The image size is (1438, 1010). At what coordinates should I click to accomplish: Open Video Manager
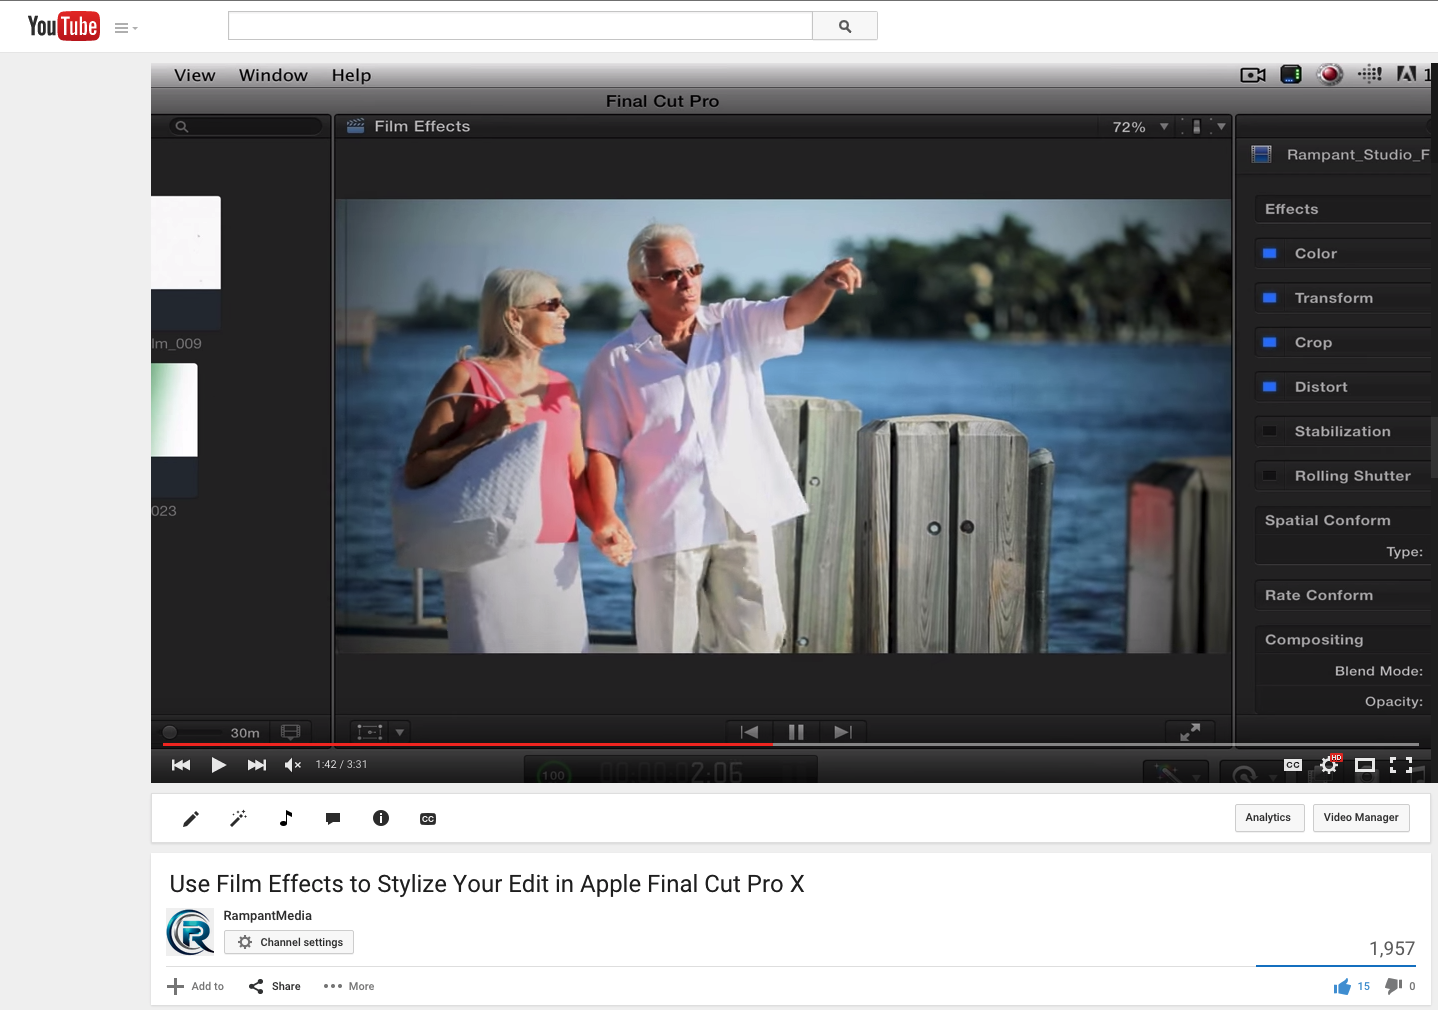pos(1361,818)
